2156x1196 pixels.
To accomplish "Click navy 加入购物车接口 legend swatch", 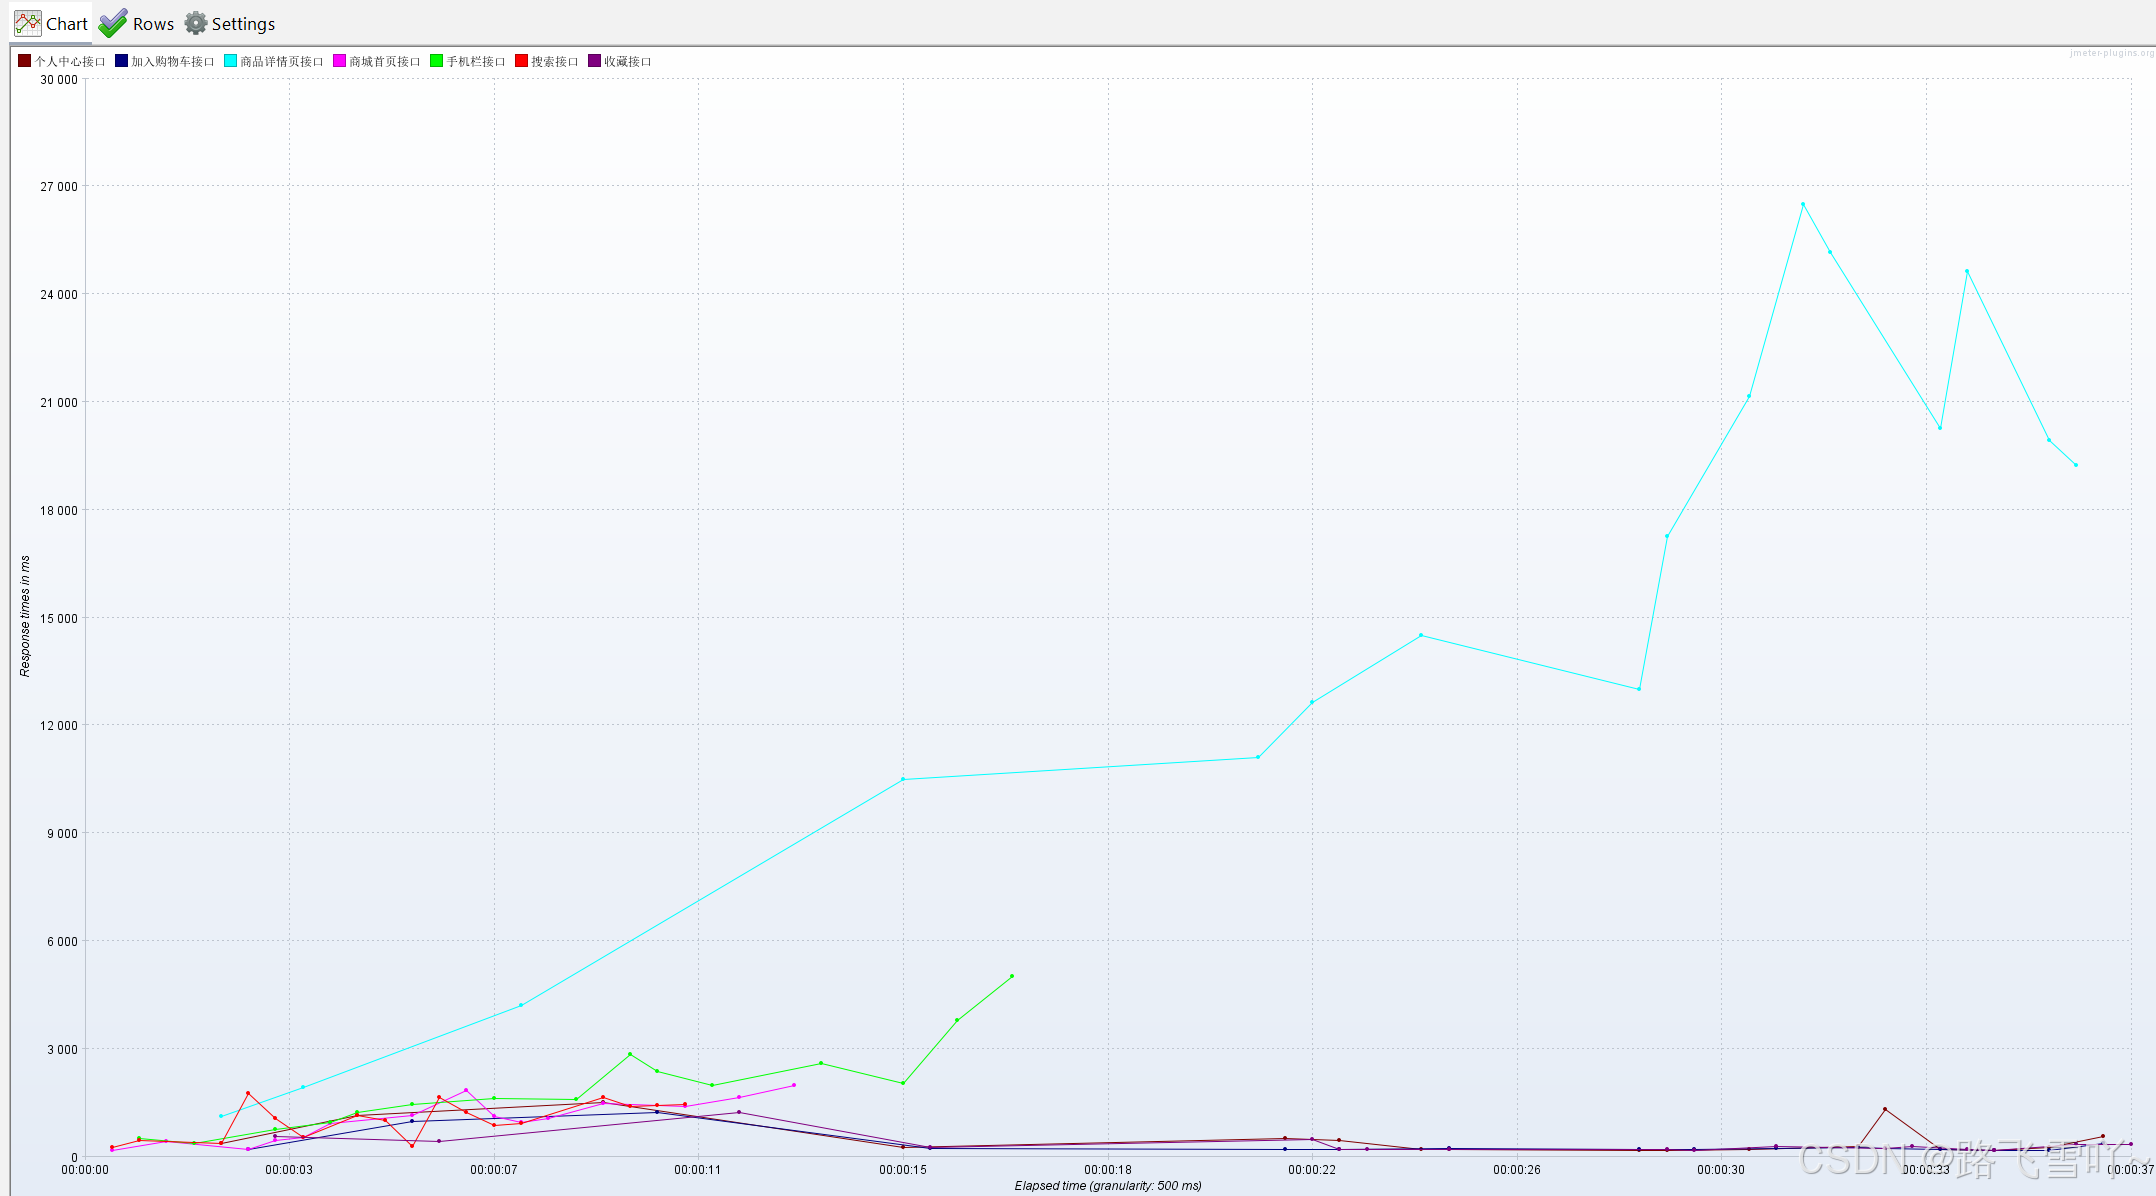I will (x=121, y=61).
